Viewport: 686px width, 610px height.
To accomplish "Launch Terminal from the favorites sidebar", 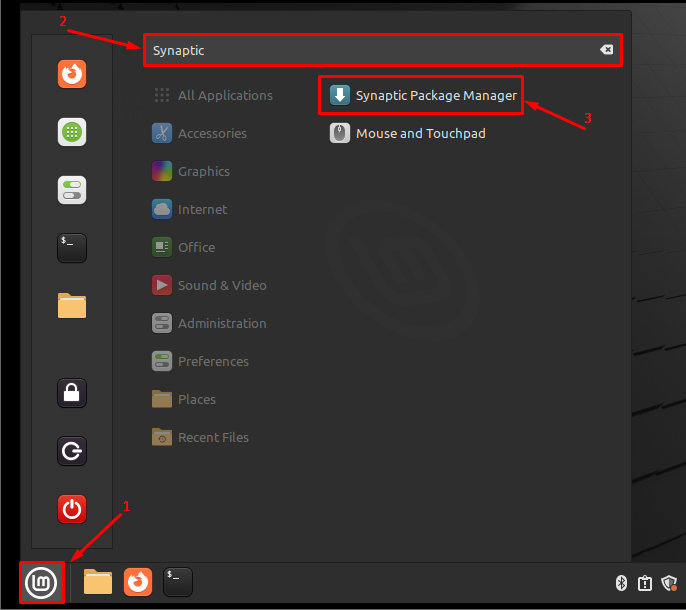I will tap(72, 247).
